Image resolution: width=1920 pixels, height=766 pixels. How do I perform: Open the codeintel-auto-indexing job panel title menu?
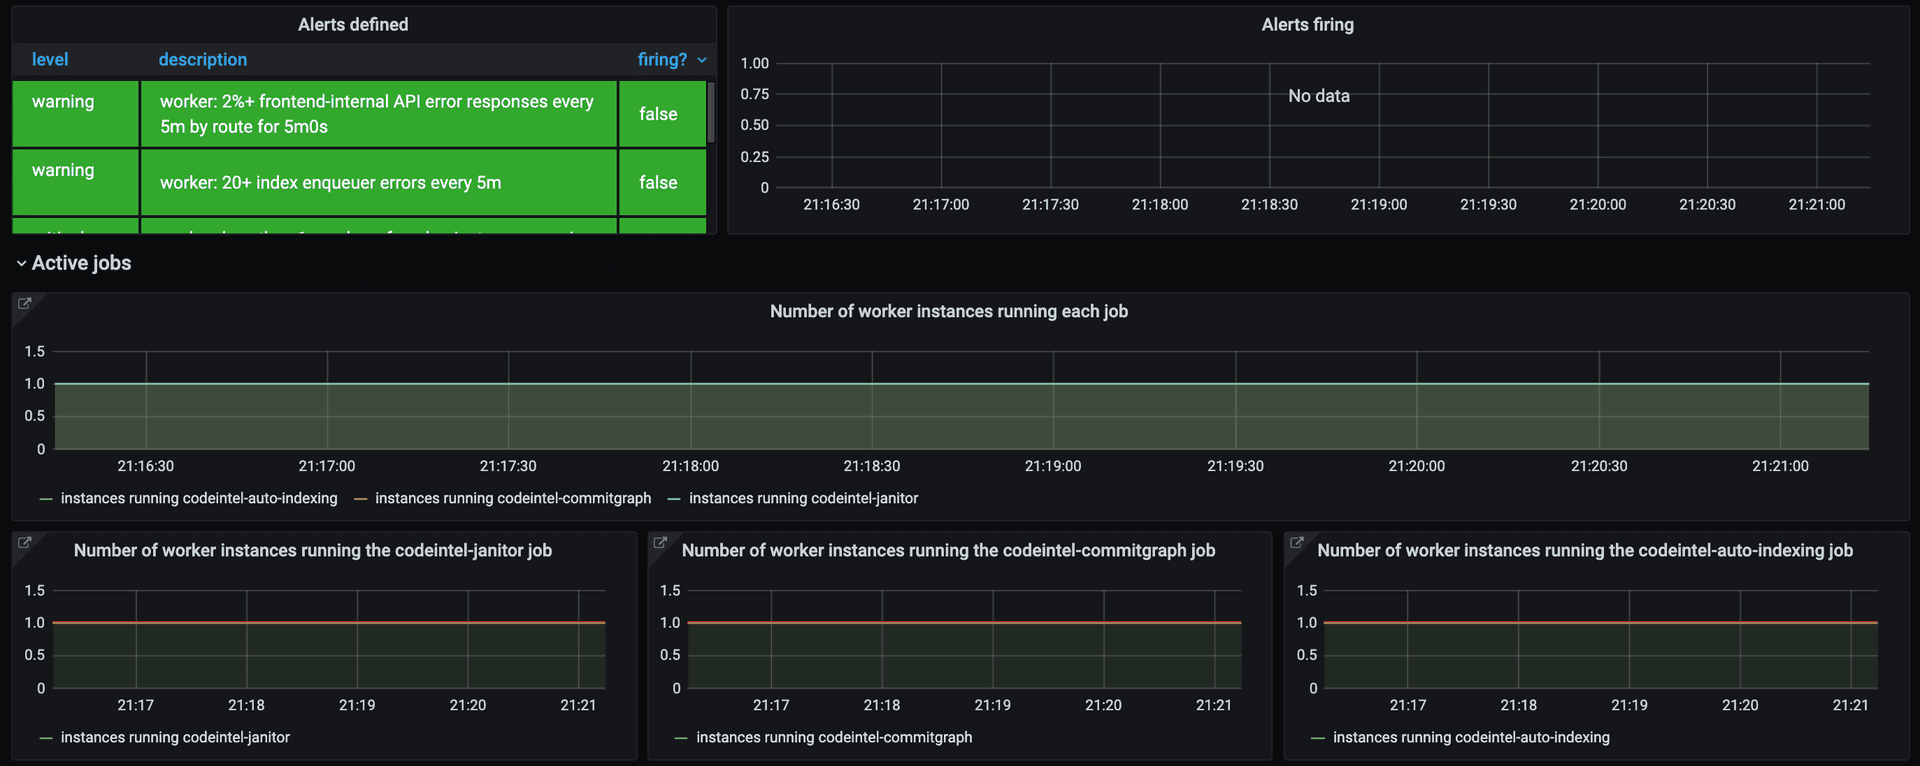pos(1585,550)
